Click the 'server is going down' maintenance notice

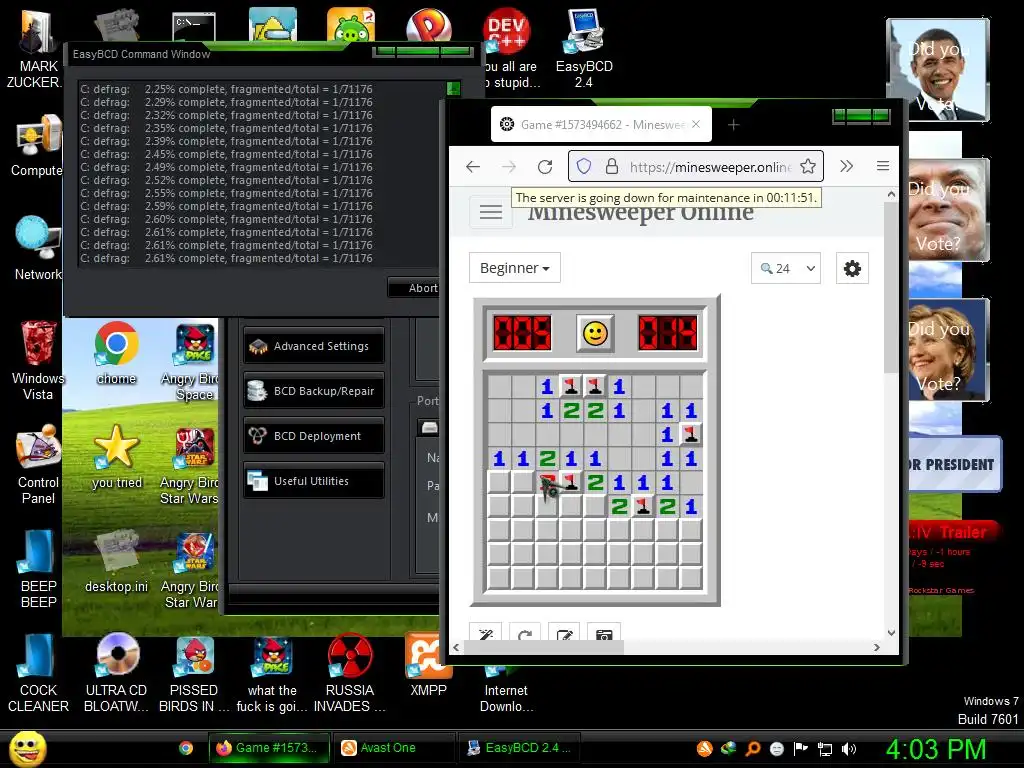point(666,197)
